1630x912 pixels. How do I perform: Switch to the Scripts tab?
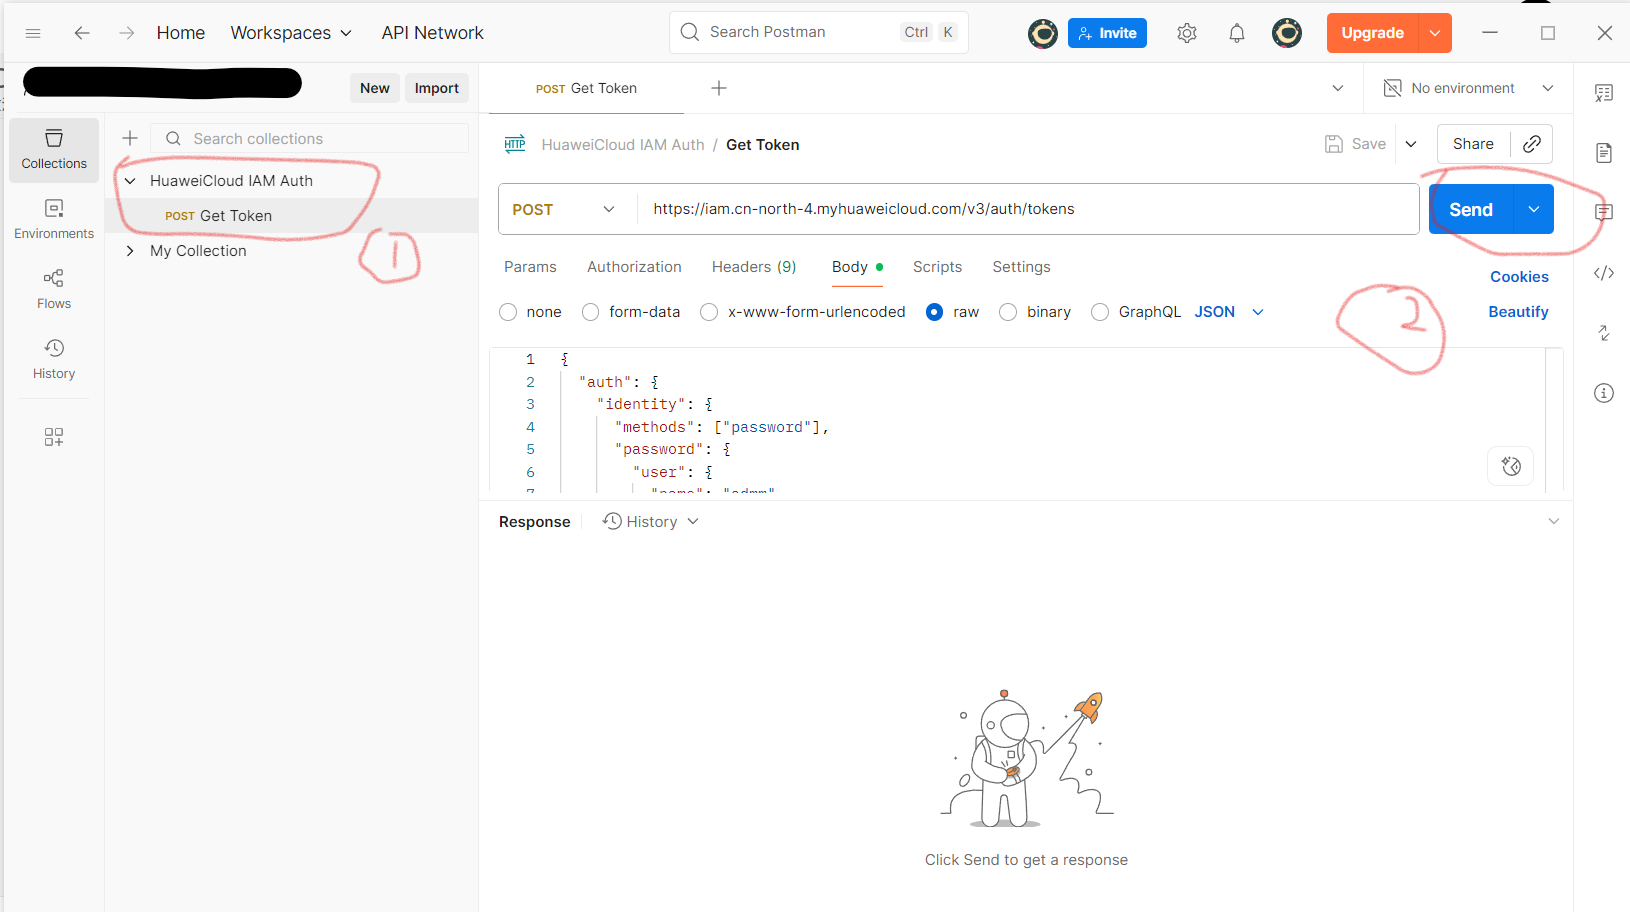click(x=937, y=267)
